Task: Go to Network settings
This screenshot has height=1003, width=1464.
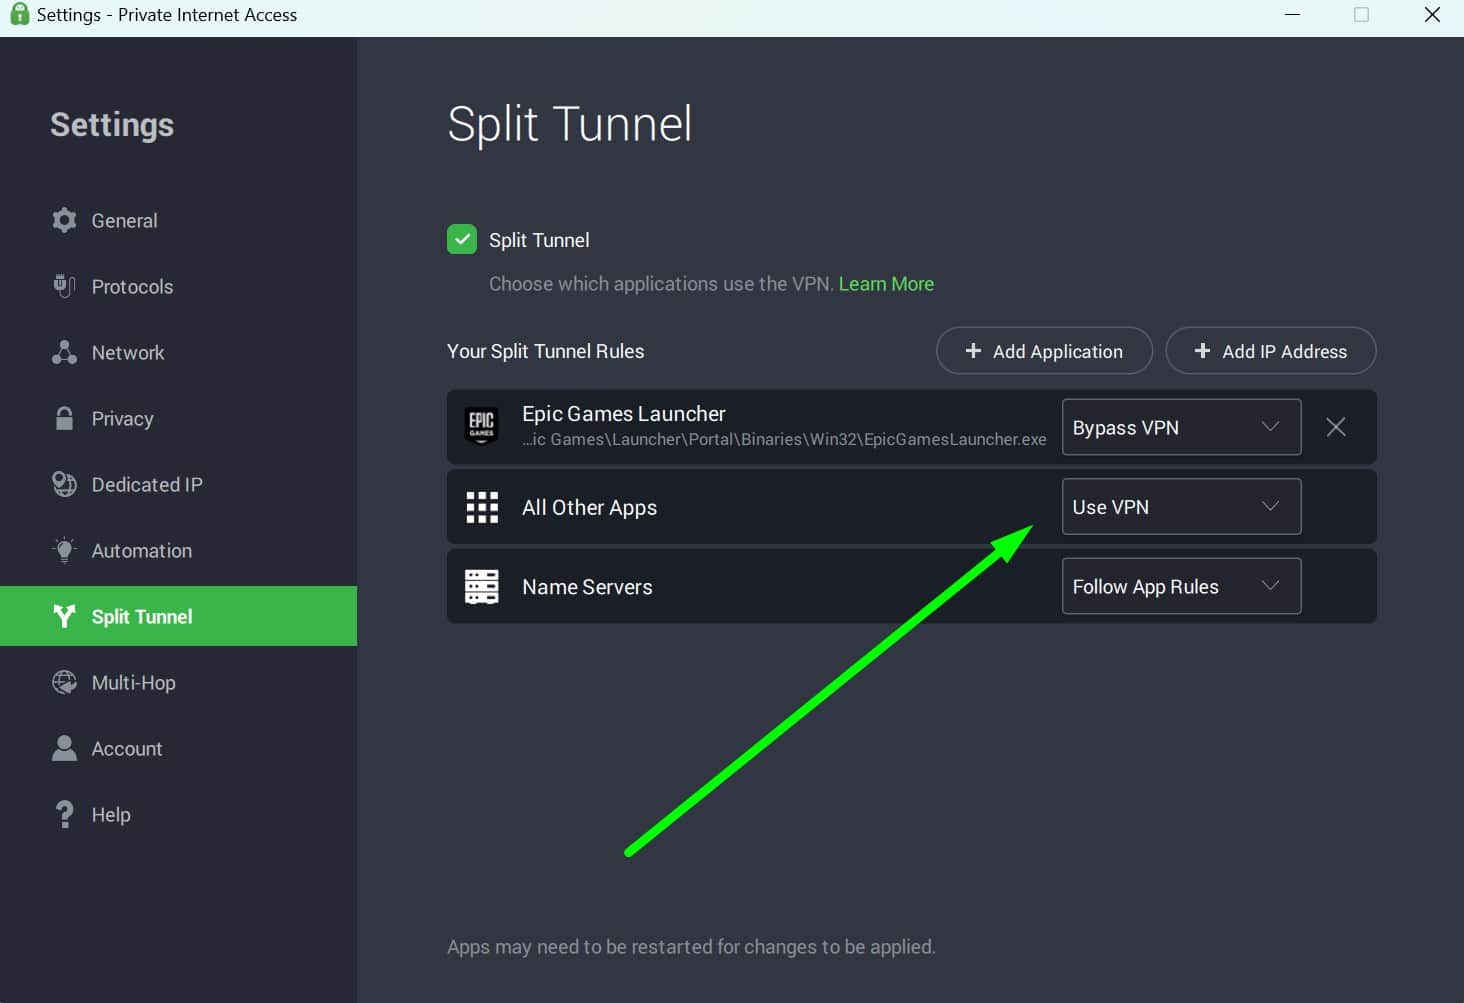Action: tap(178, 352)
